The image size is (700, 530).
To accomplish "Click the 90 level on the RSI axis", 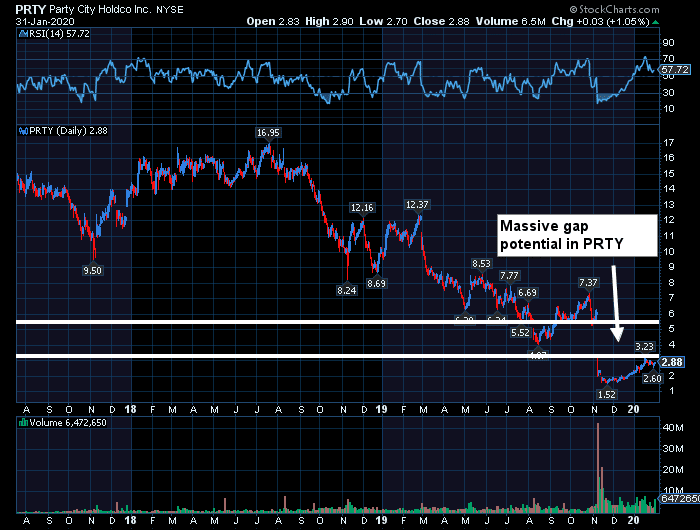I will click(x=668, y=43).
